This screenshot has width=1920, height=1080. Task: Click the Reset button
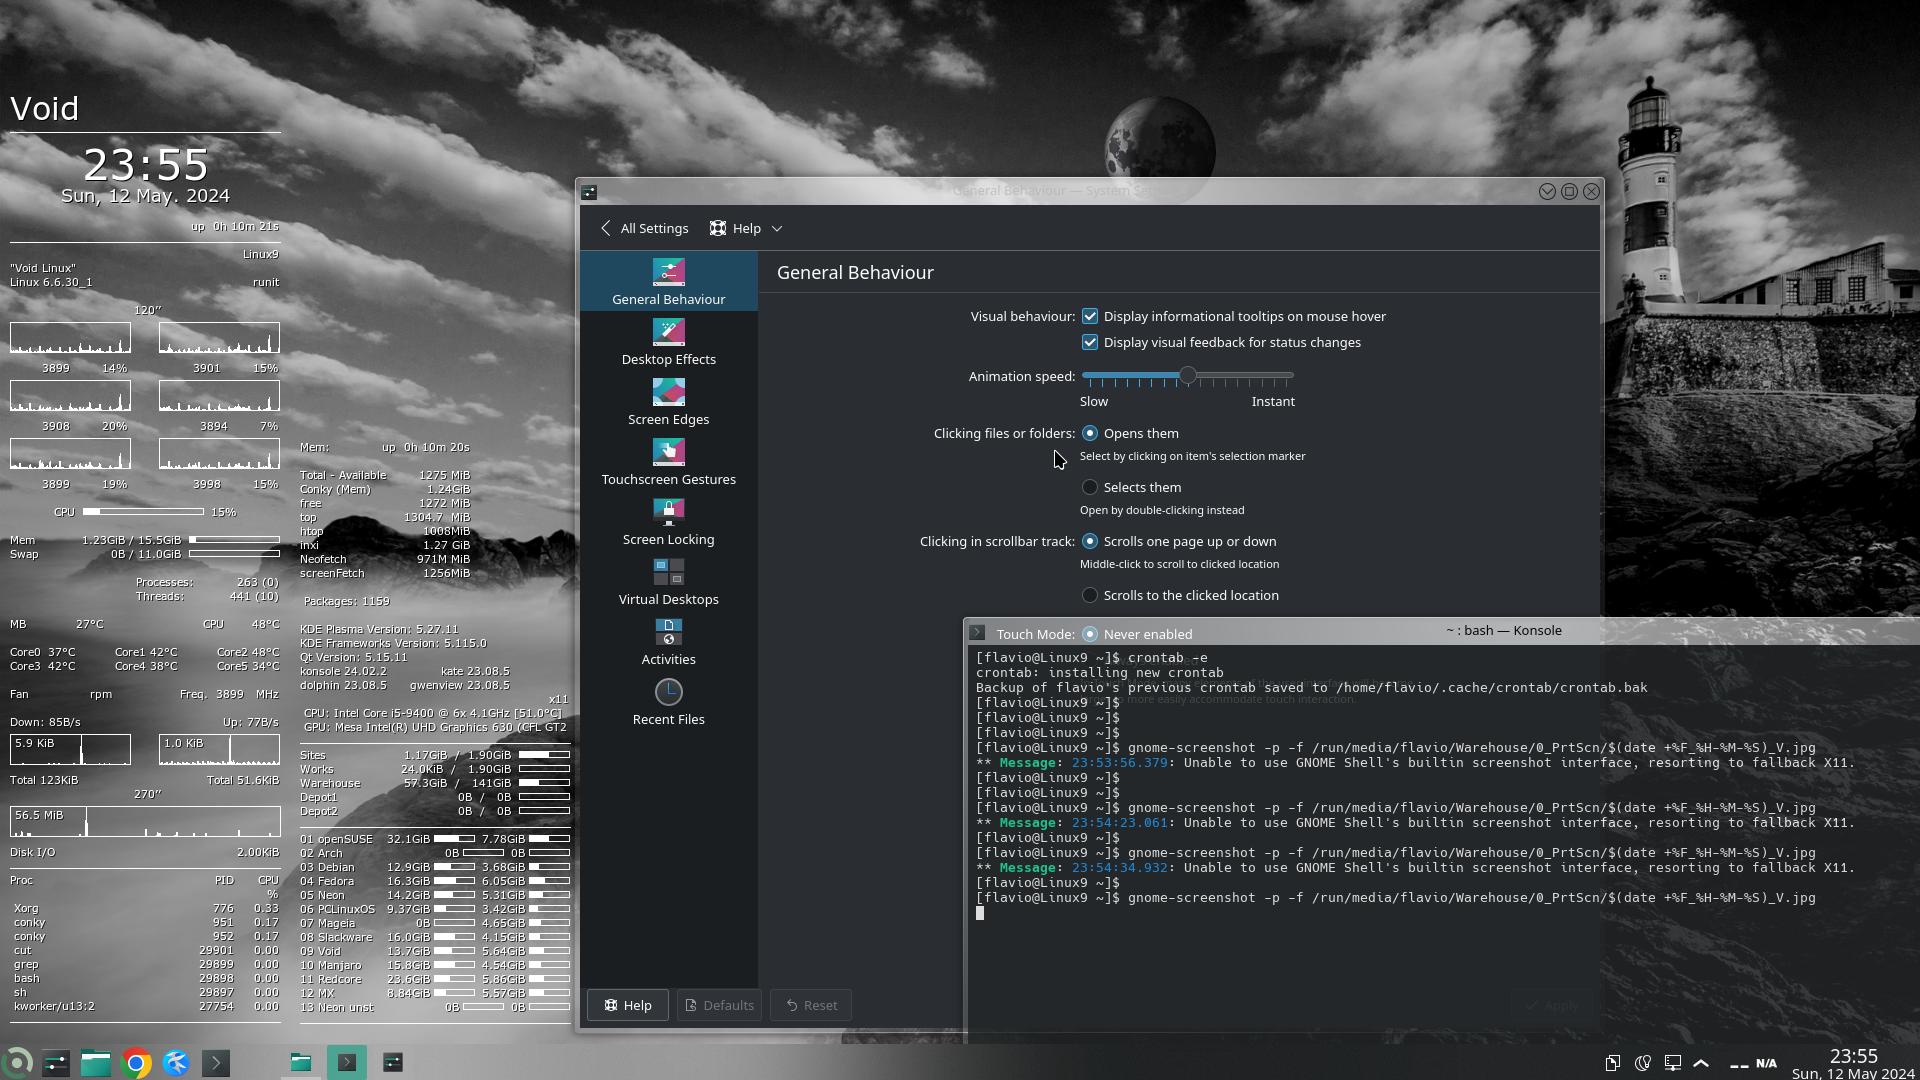pyautogui.click(x=811, y=1005)
